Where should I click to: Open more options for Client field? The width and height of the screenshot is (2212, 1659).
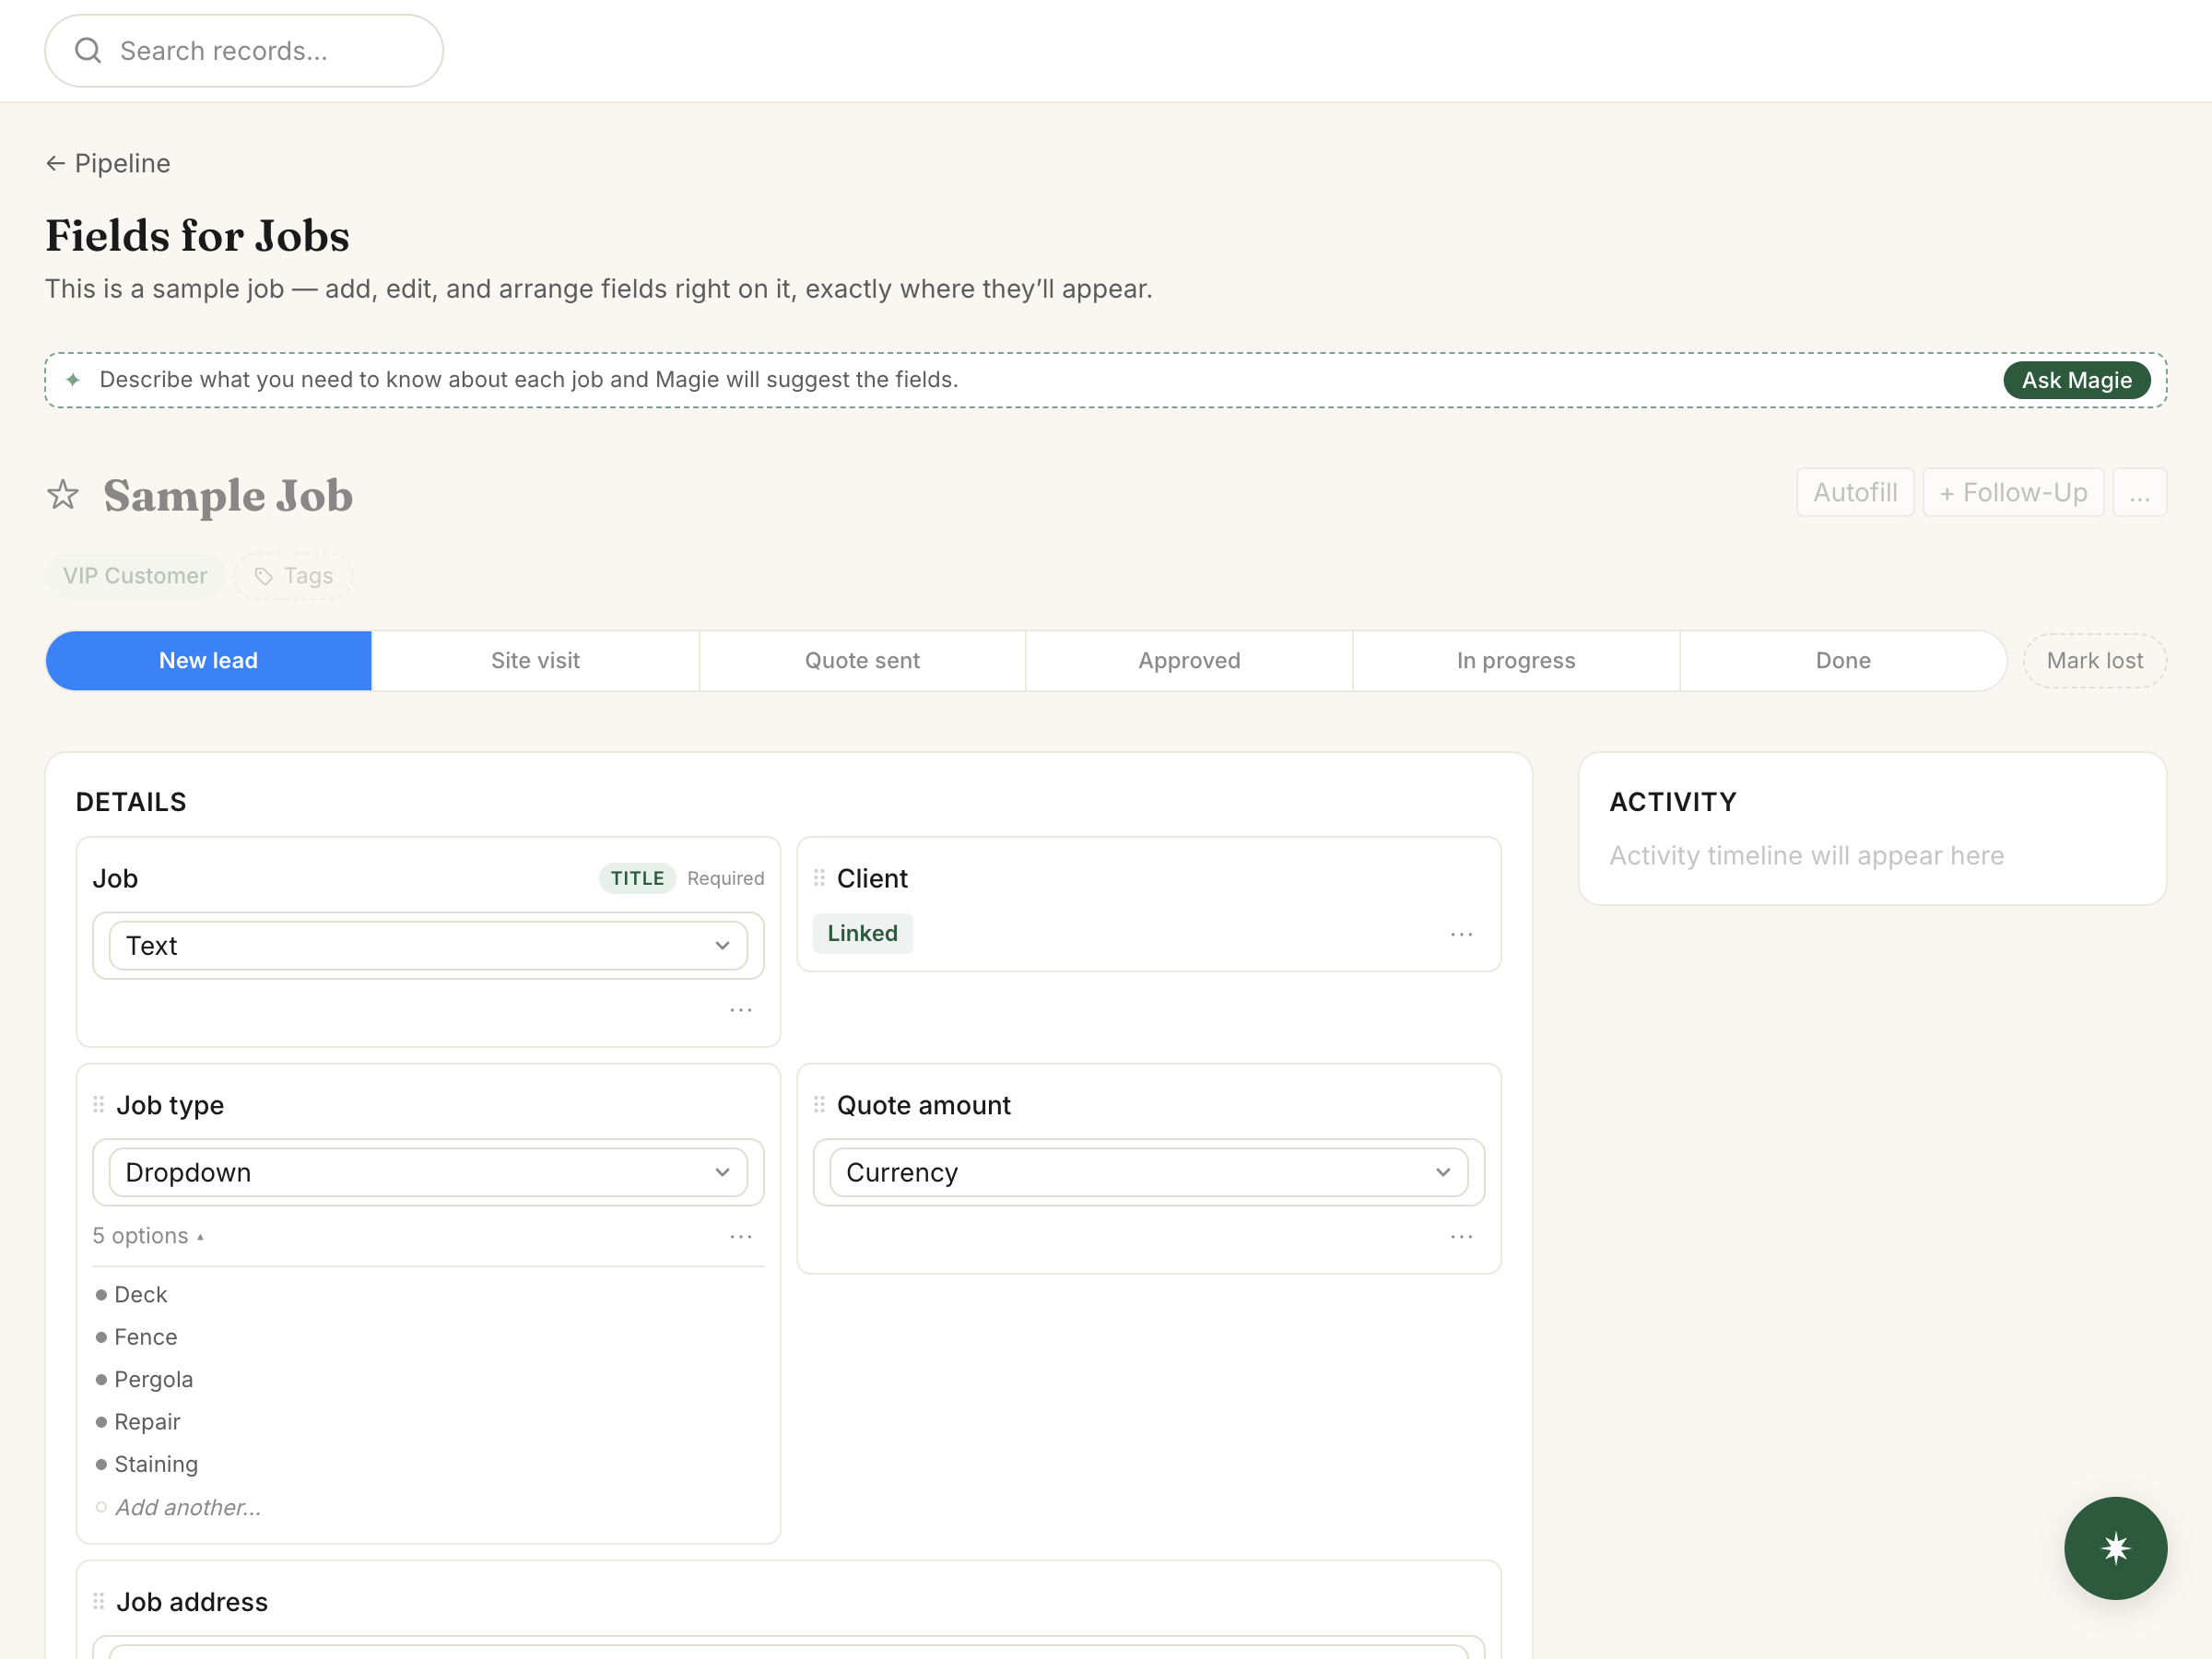(x=1461, y=934)
